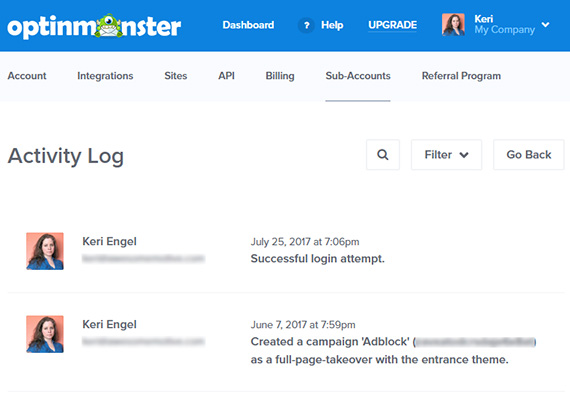Screen dimensions: 570x397
Task: Click the search magnifier button
Action: pyautogui.click(x=383, y=155)
